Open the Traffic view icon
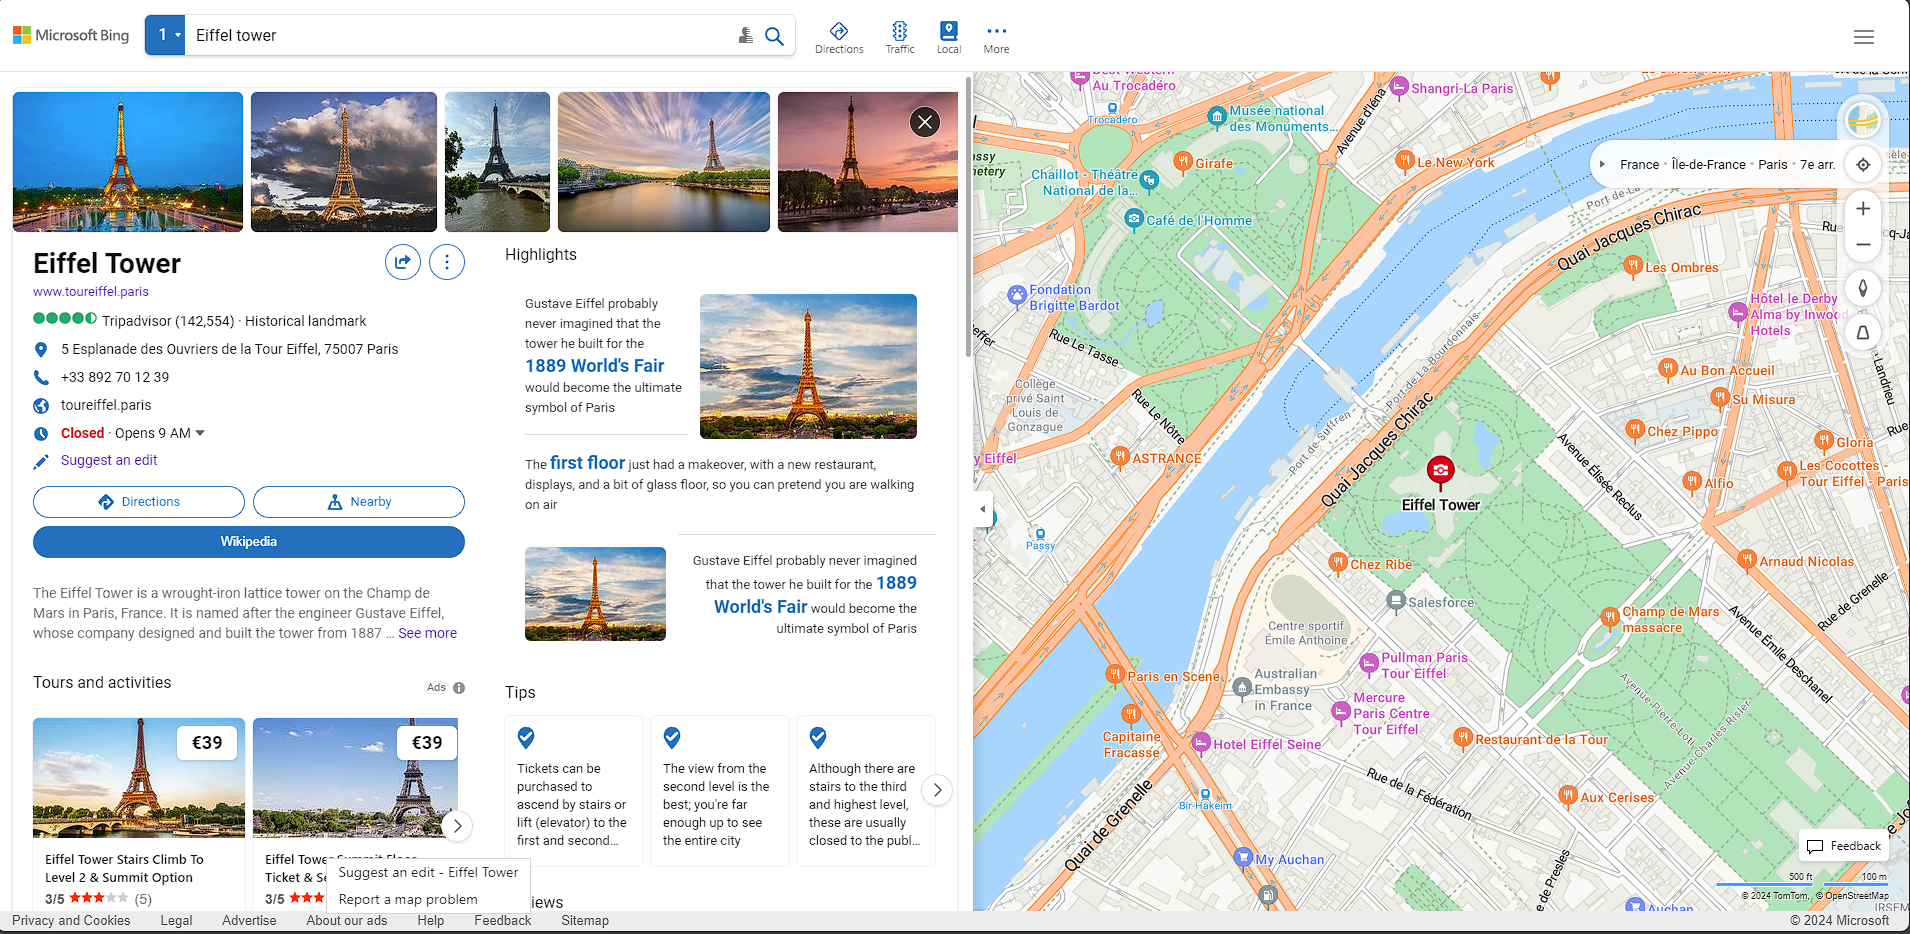This screenshot has height=934, width=1910. pyautogui.click(x=899, y=37)
